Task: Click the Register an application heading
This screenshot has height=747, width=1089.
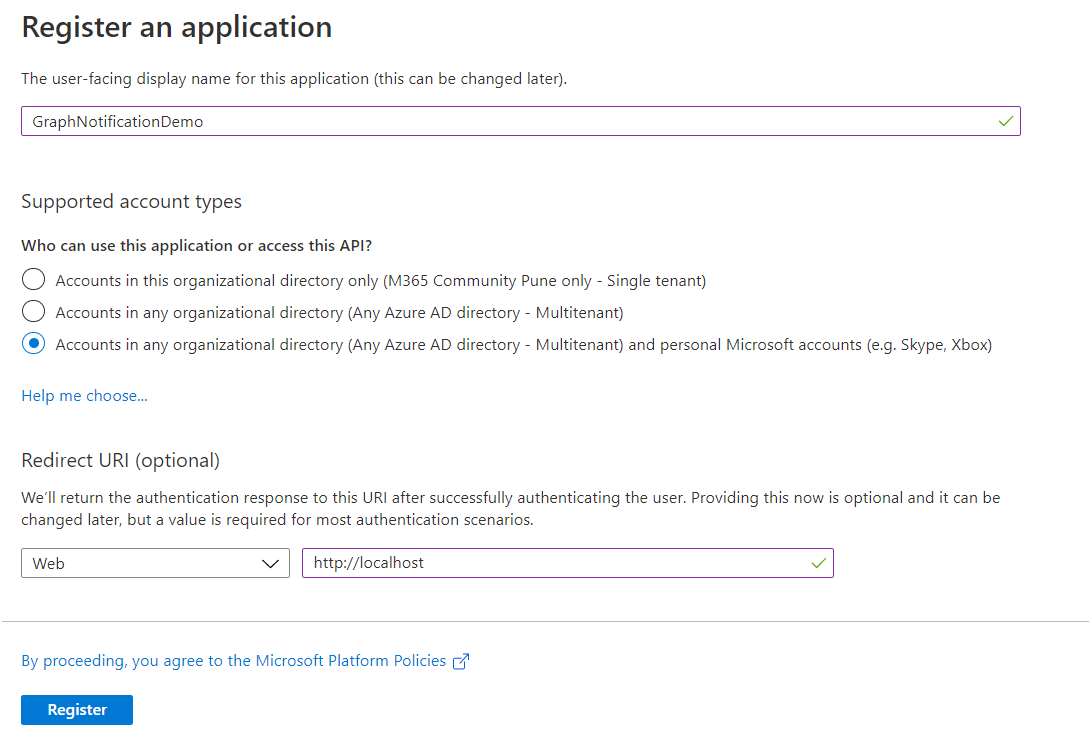Action: coord(177,27)
